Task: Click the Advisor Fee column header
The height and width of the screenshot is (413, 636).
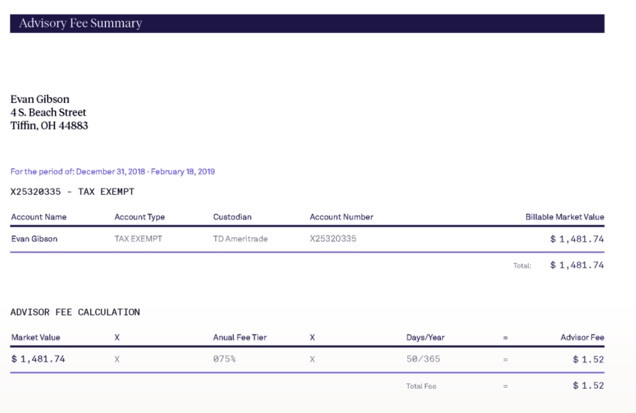Action: 582,338
